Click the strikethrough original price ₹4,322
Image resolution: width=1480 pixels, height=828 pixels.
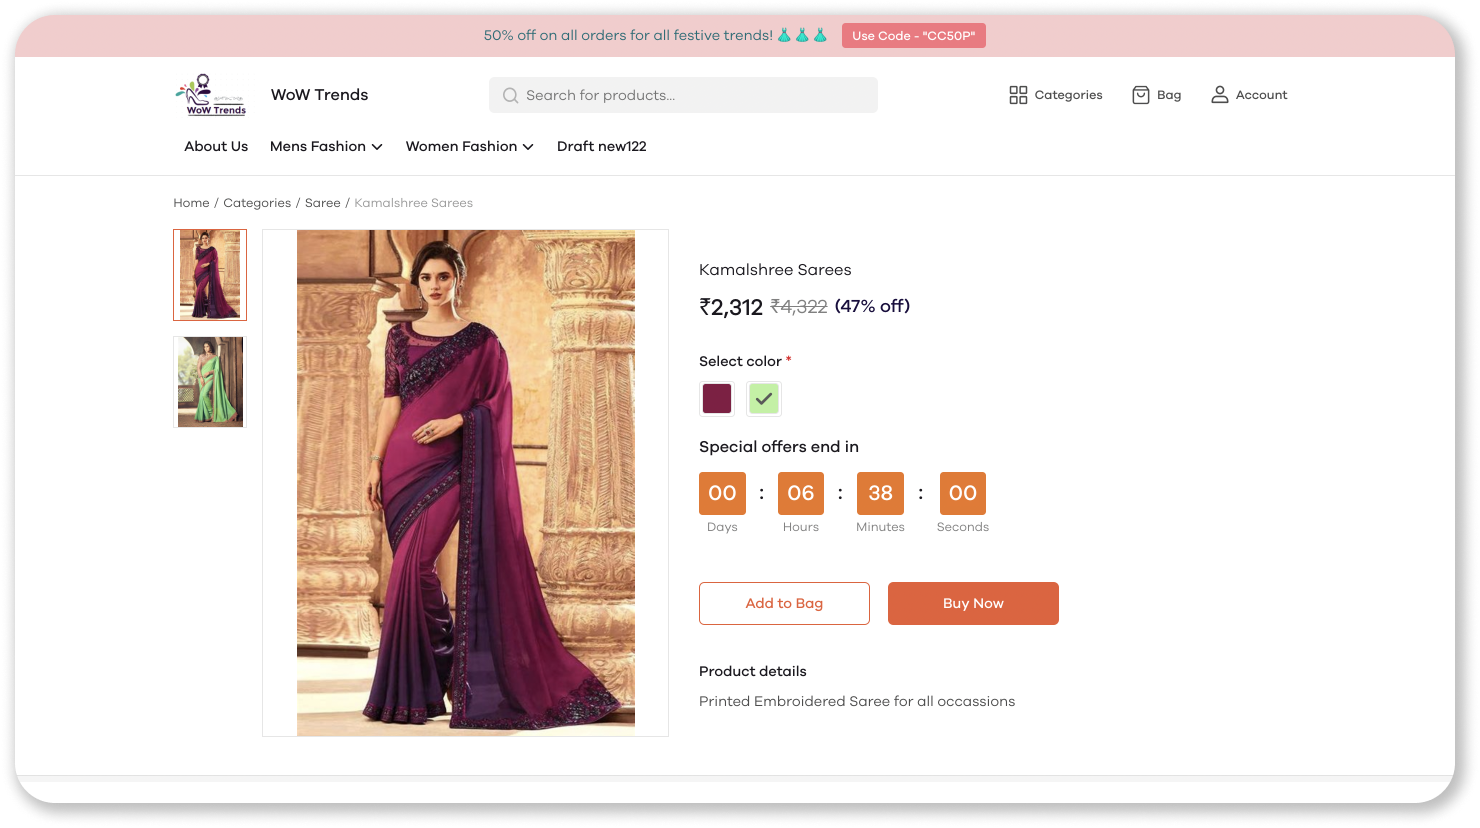[x=800, y=307]
